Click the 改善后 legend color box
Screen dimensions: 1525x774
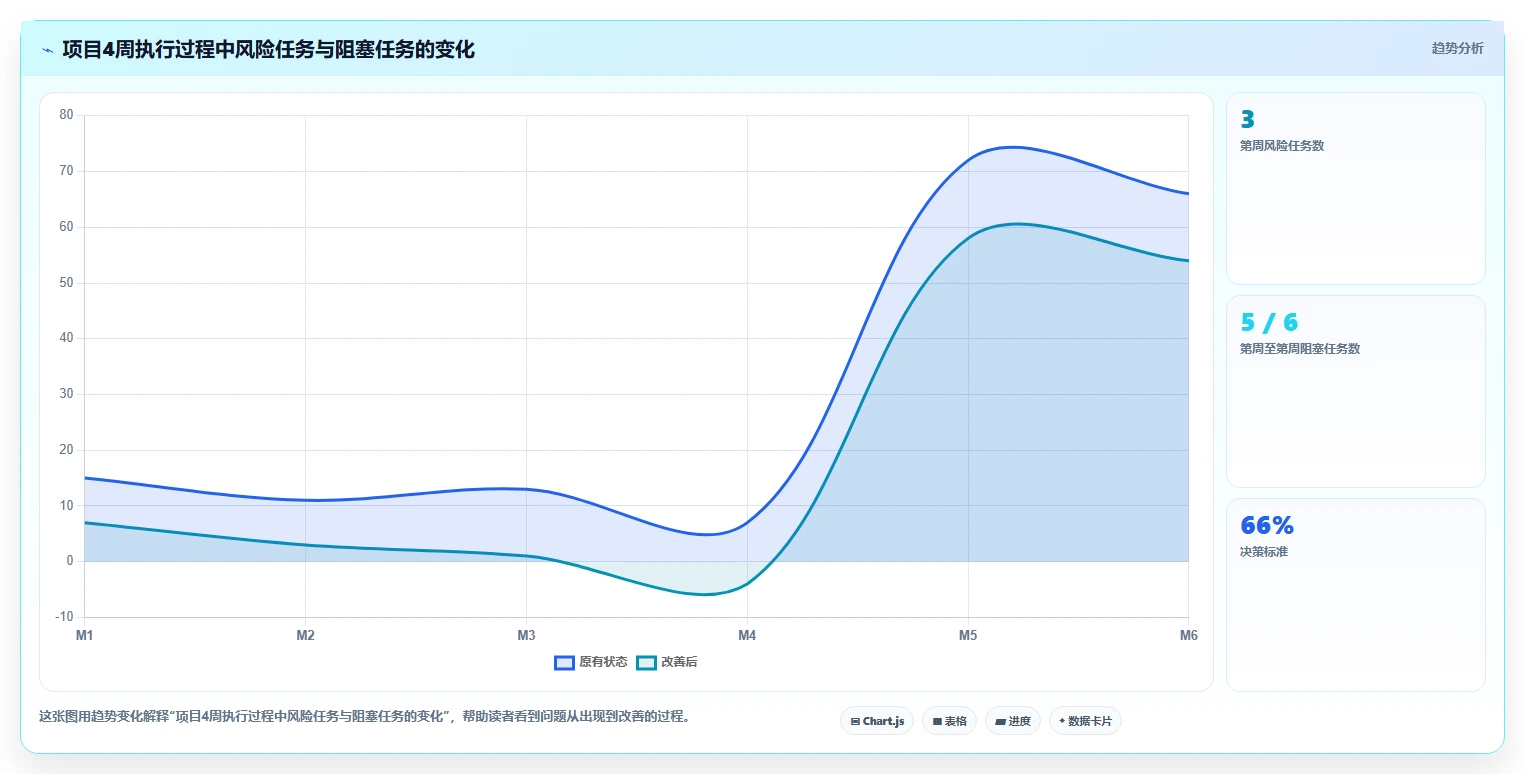coord(646,662)
